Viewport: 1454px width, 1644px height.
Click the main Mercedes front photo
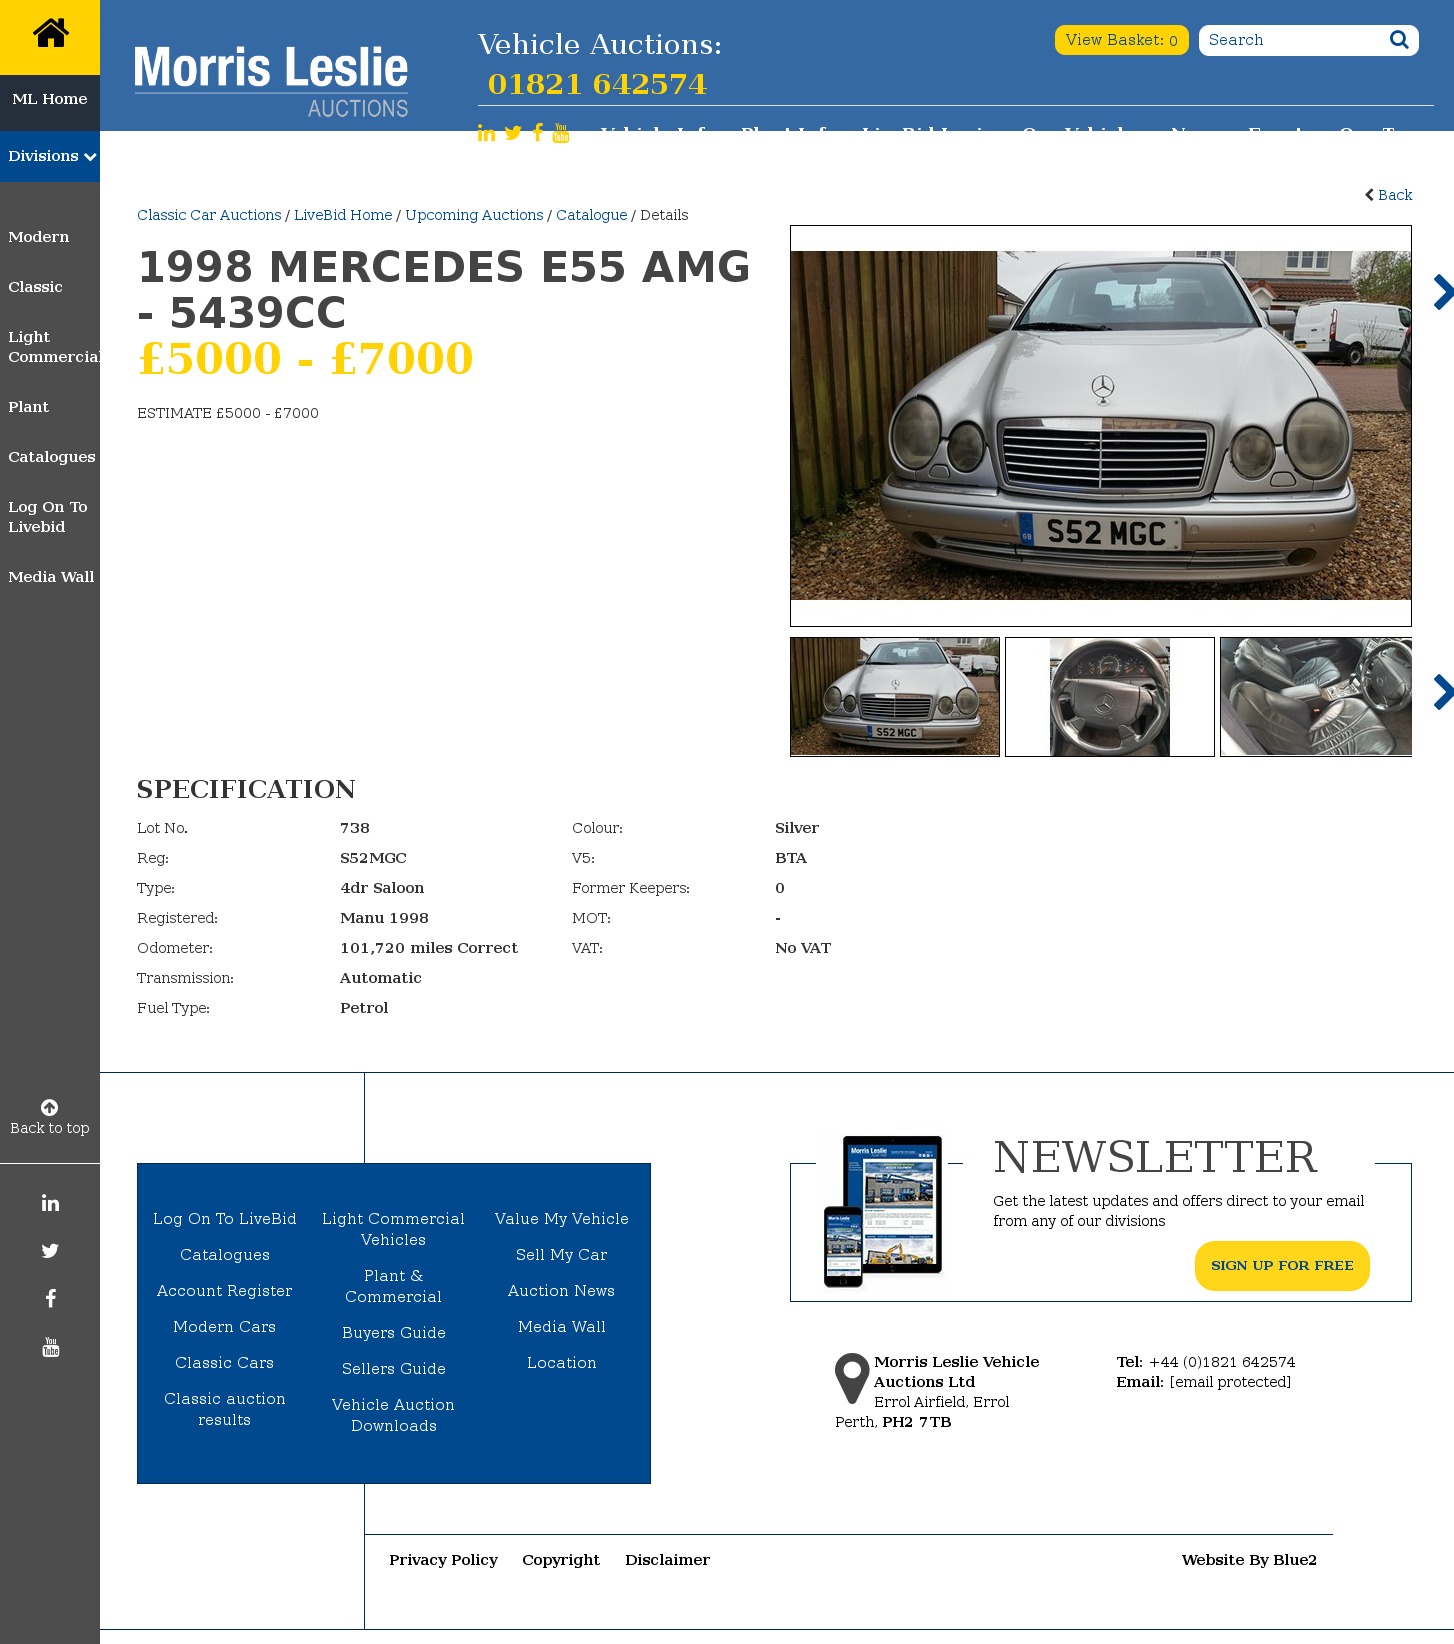(1101, 426)
